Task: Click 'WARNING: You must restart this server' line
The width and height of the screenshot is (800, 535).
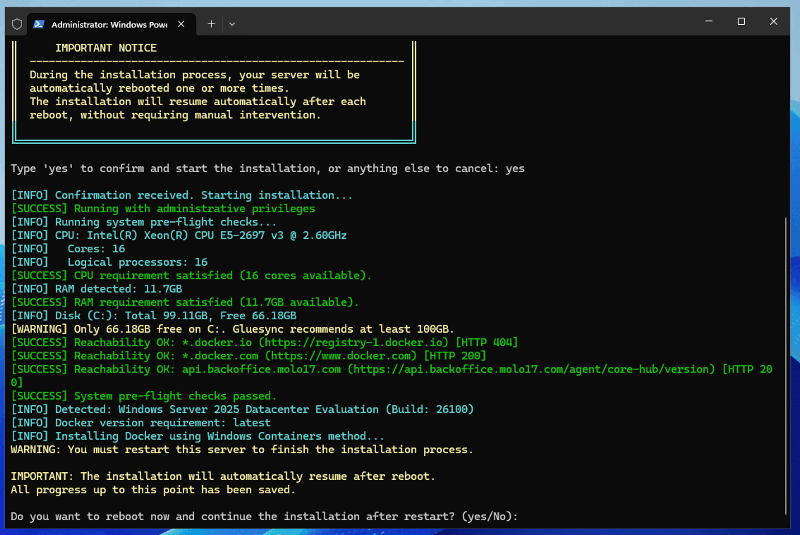Action: click(242, 450)
